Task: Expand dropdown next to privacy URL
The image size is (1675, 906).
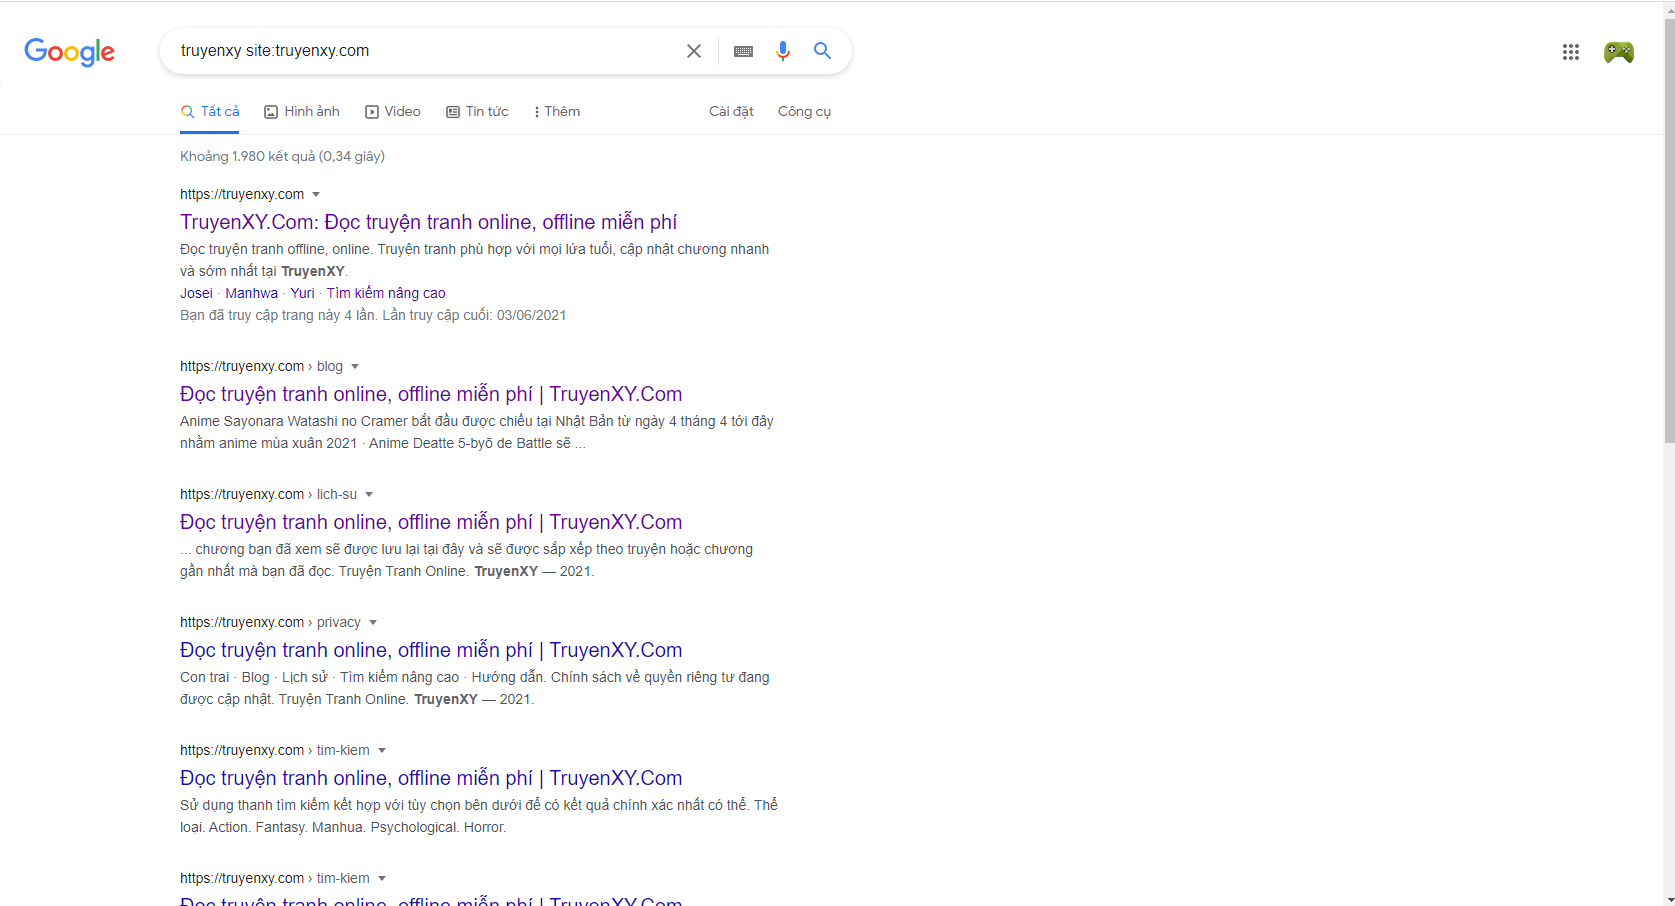Action: pos(373,623)
